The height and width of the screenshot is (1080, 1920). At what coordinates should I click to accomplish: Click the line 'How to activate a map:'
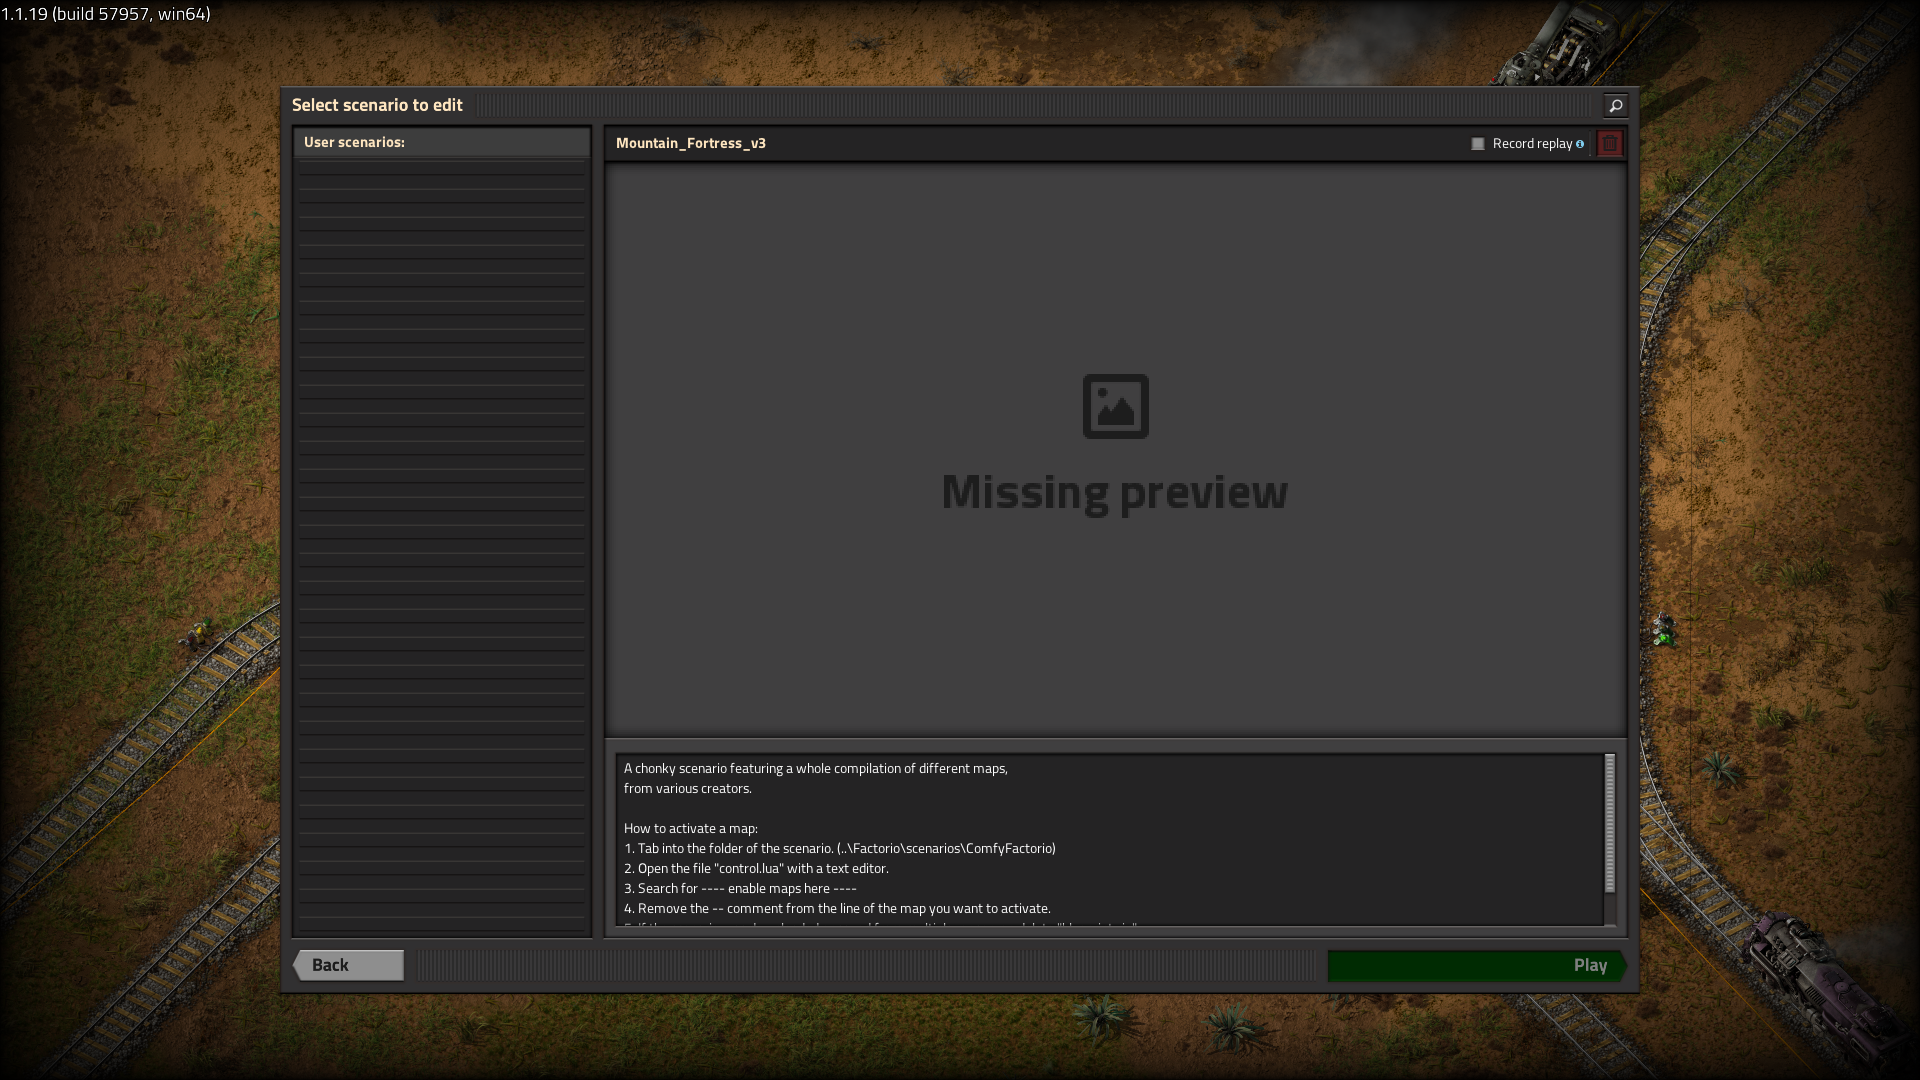click(x=691, y=828)
